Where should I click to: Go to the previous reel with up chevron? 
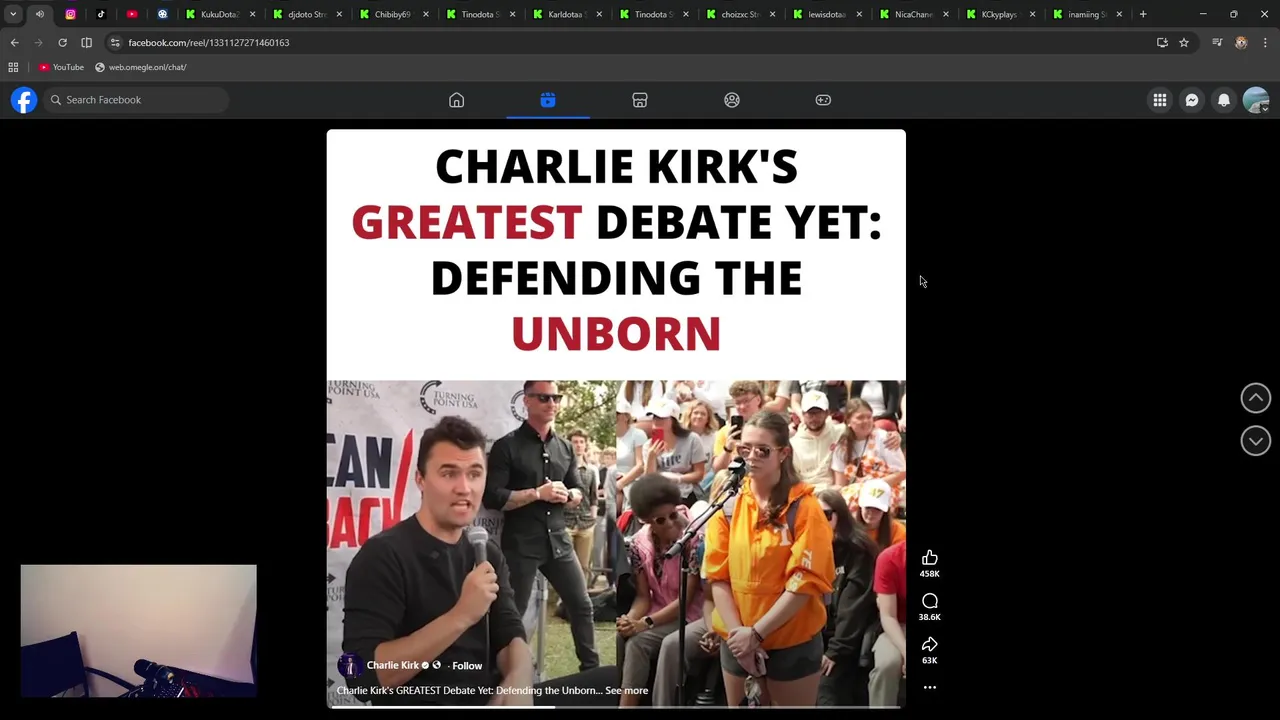(x=1256, y=398)
